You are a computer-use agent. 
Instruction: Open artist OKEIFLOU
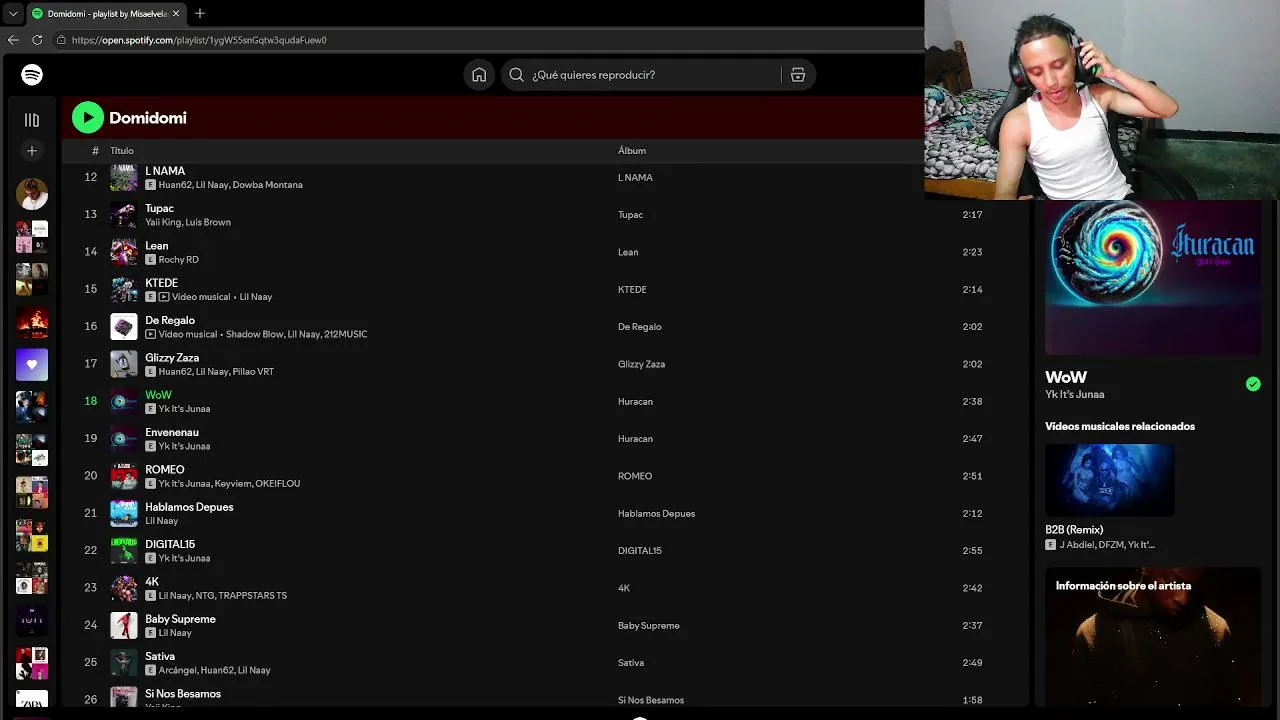pyautogui.click(x=277, y=484)
